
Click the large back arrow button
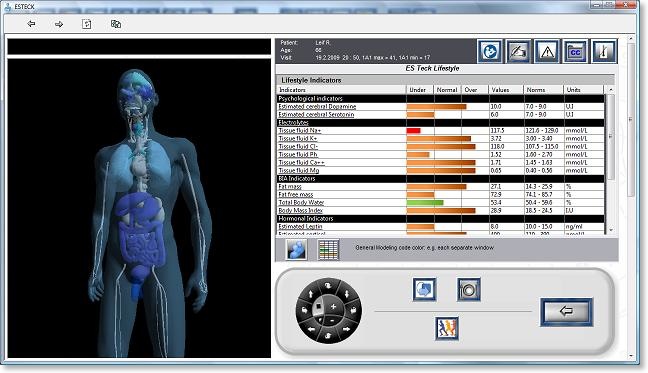[566, 312]
